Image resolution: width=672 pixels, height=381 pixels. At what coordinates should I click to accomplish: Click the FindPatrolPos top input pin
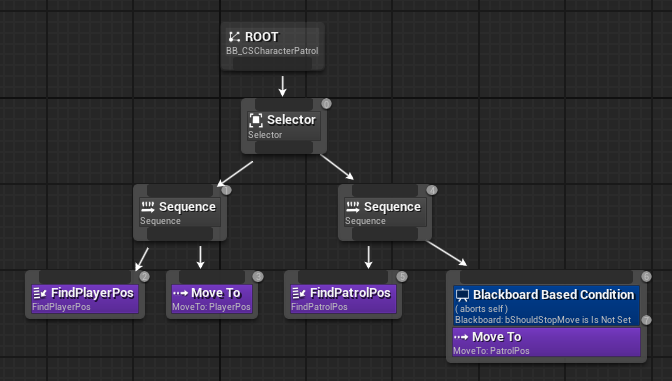click(343, 277)
